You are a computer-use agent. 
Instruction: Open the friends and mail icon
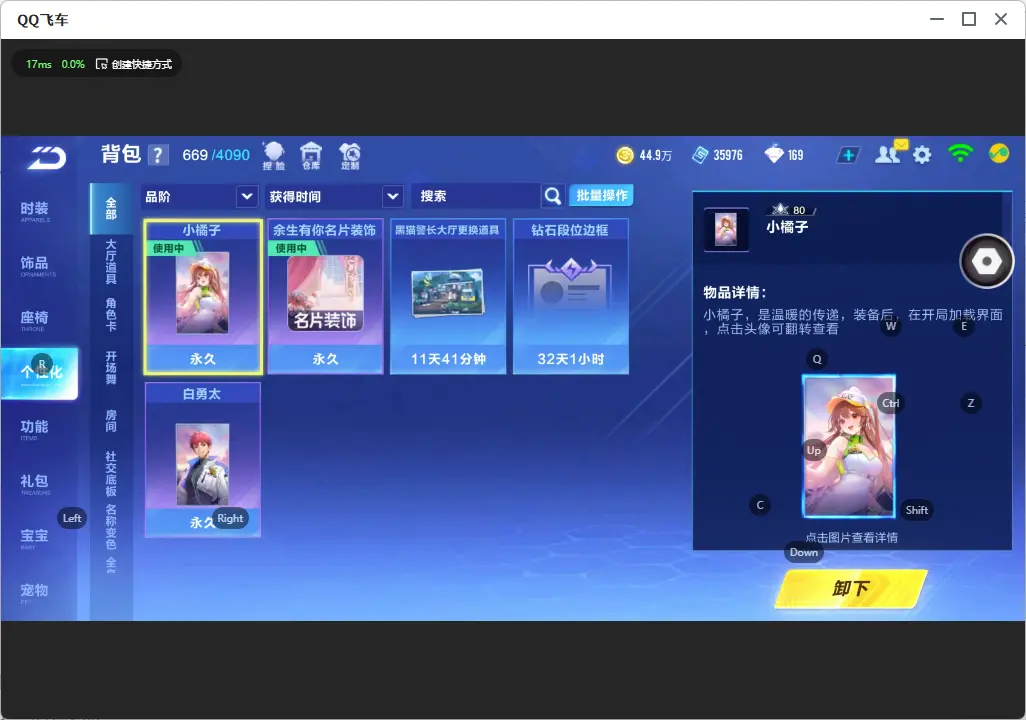(x=890, y=153)
